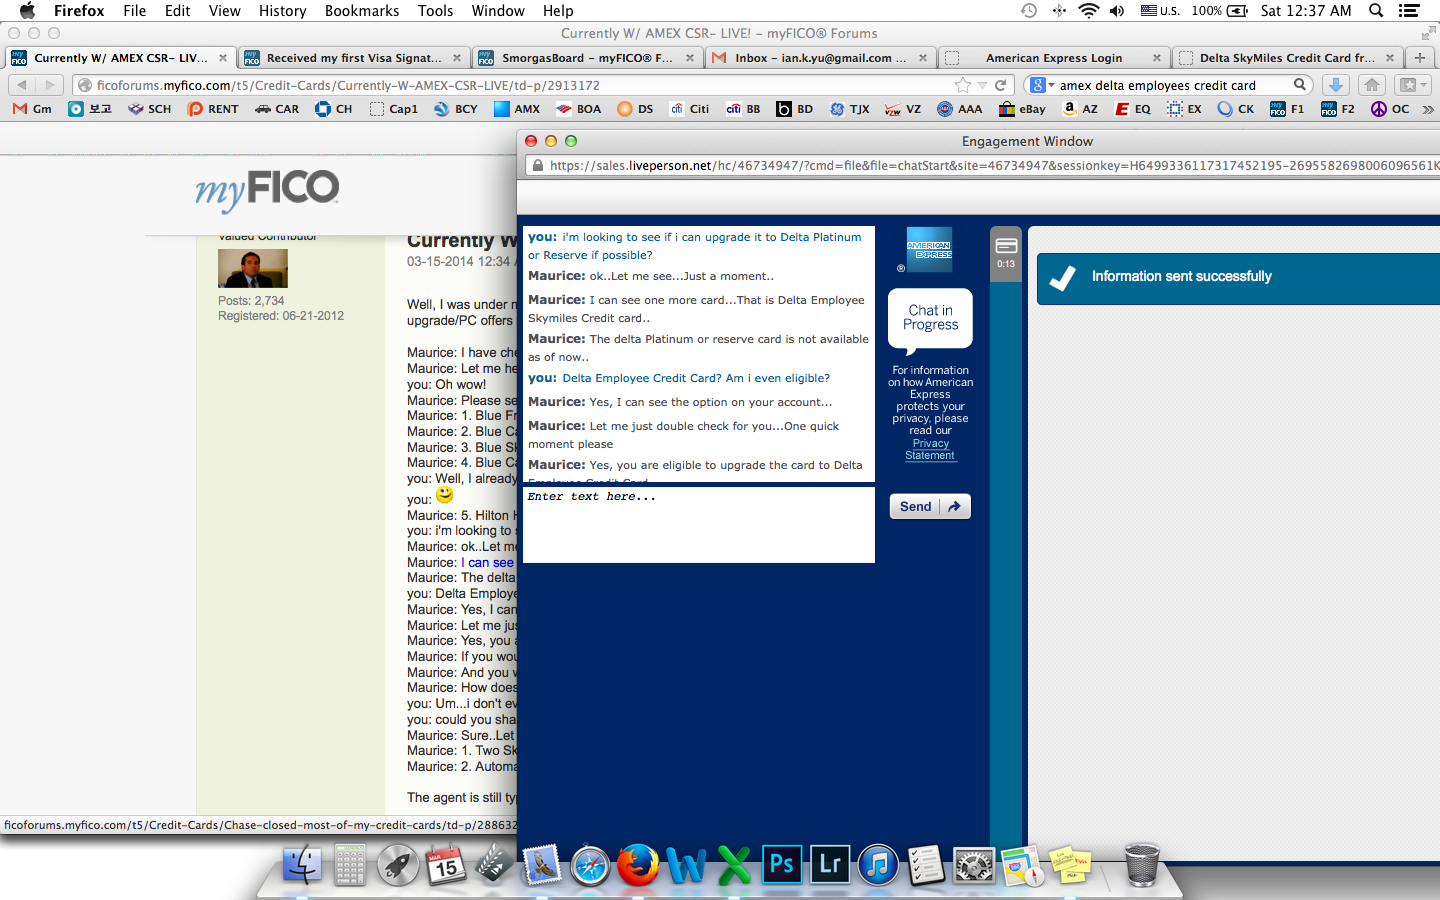Open the Apple menu

click(27, 11)
